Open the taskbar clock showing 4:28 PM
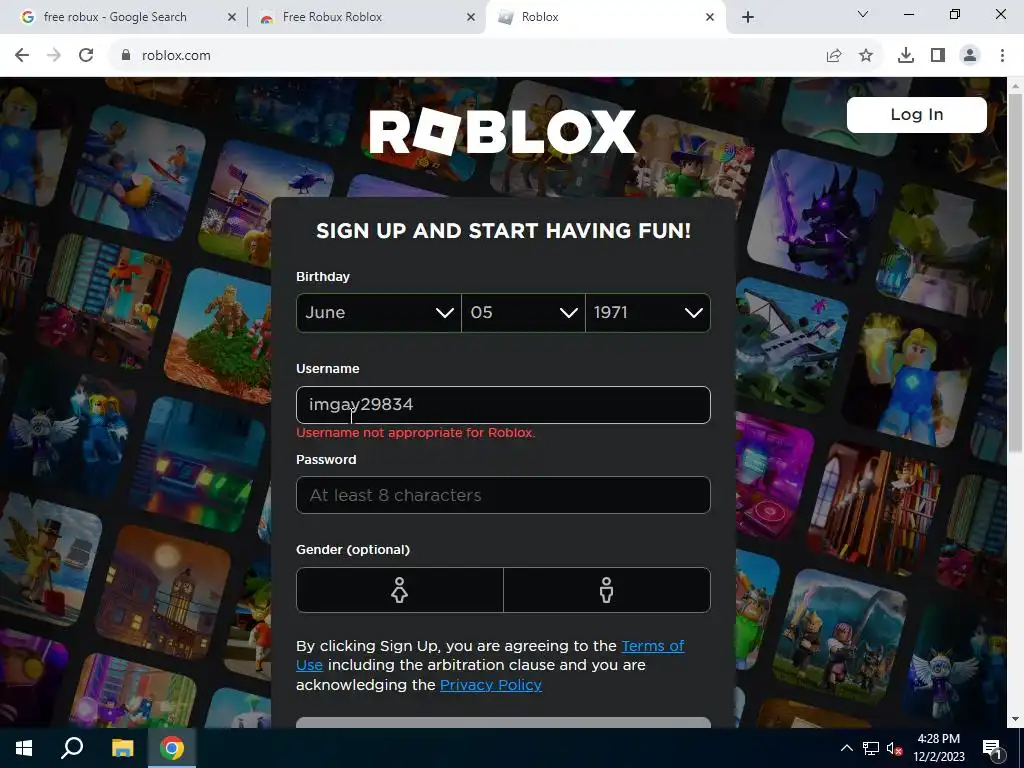 [938, 748]
